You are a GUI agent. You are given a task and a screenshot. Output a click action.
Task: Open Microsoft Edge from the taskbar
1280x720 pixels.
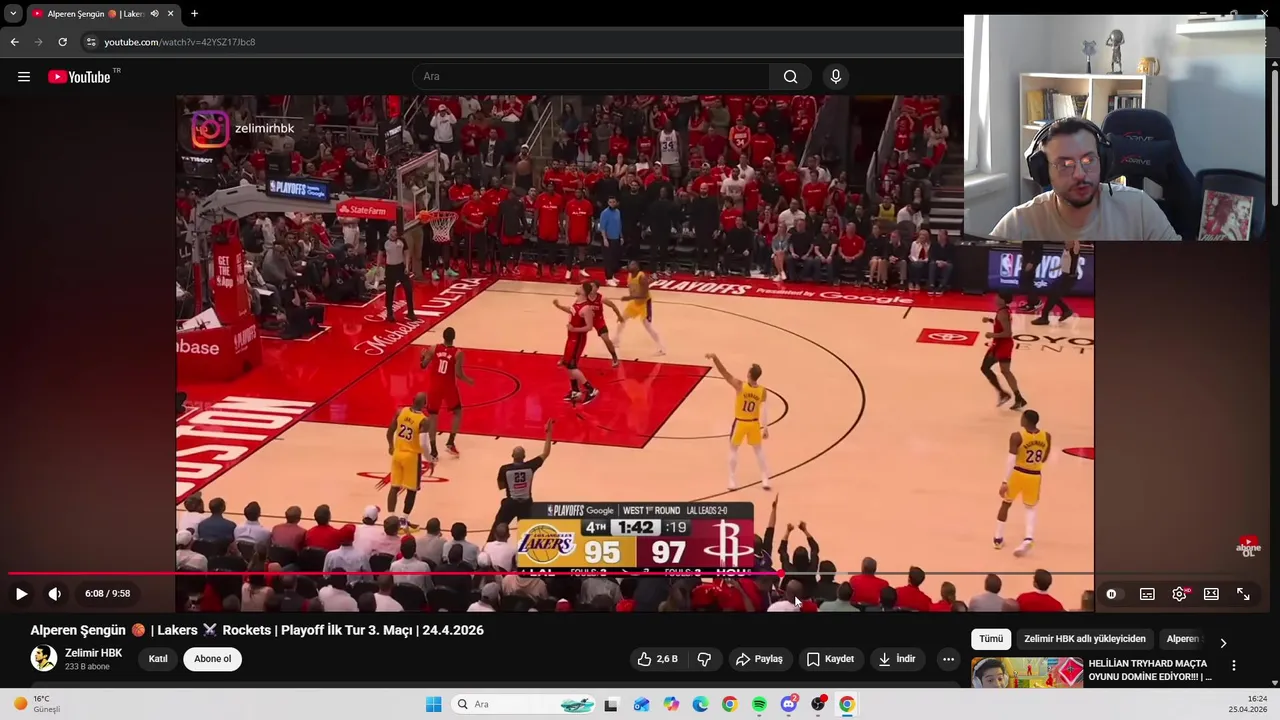pos(700,705)
